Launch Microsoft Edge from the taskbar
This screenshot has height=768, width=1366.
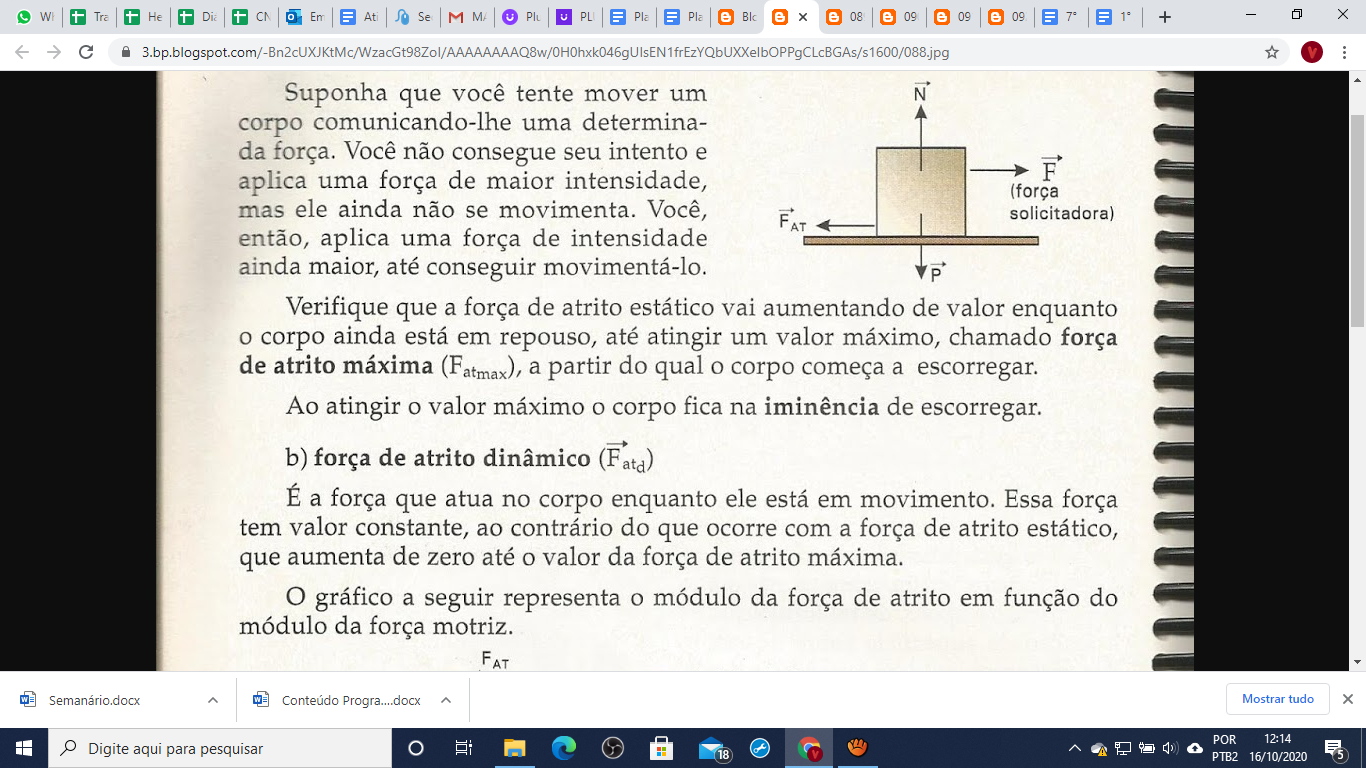[x=564, y=748]
